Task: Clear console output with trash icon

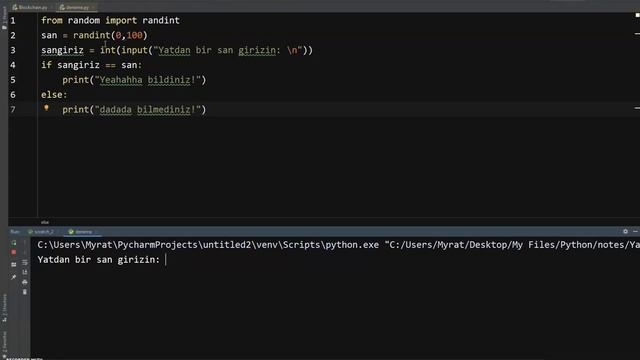Action: coord(25,292)
